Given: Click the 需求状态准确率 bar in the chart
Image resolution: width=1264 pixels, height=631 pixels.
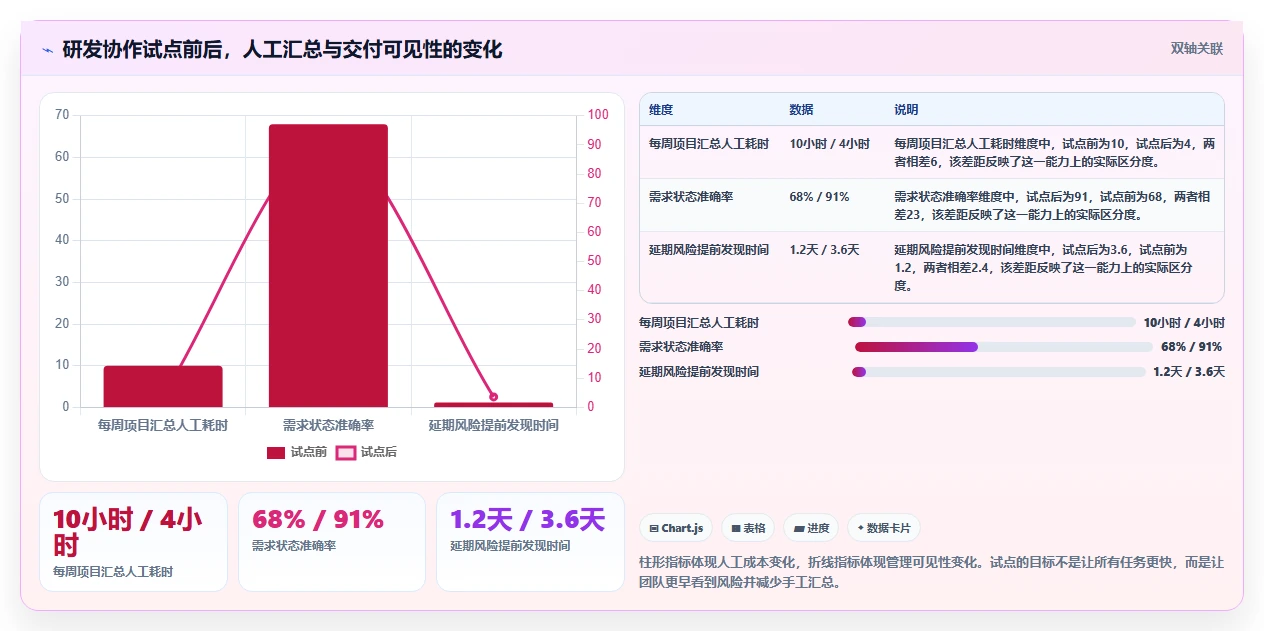Looking at the screenshot, I should (x=328, y=266).
